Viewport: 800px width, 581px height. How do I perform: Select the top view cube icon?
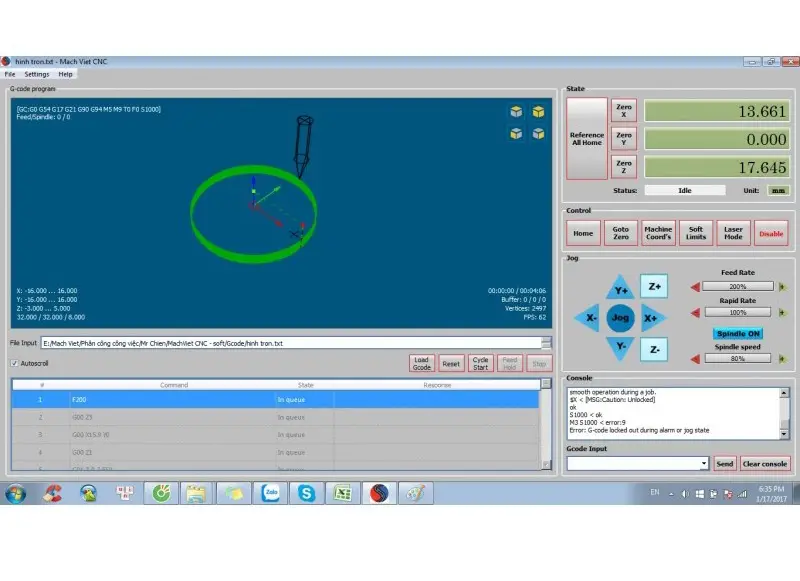click(x=516, y=111)
